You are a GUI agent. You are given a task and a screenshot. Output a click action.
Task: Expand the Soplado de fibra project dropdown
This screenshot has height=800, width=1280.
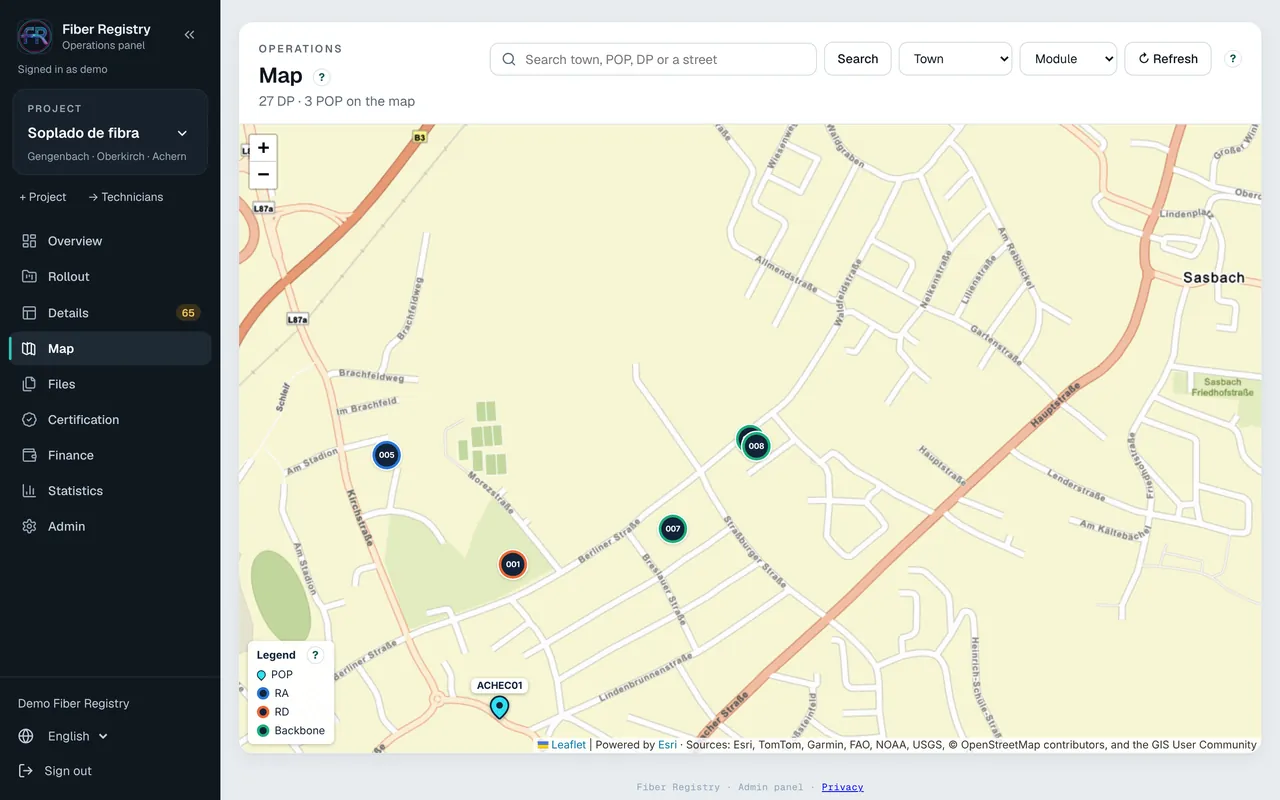110,132
